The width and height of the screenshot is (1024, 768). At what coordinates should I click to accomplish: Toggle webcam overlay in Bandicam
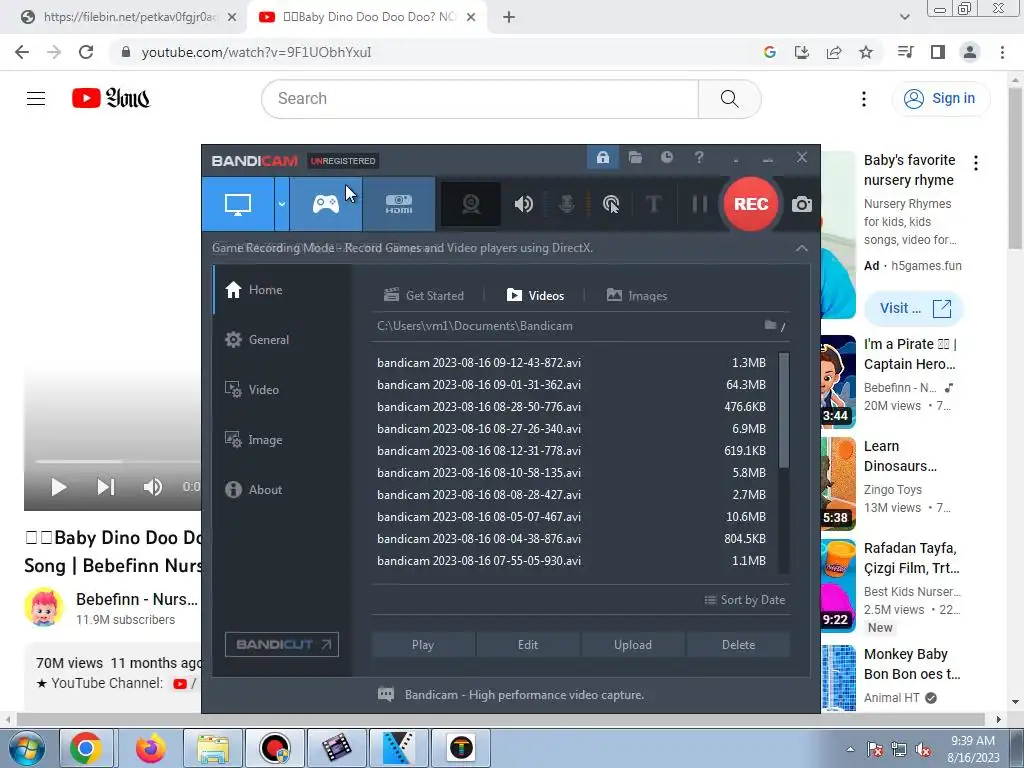[x=471, y=204]
